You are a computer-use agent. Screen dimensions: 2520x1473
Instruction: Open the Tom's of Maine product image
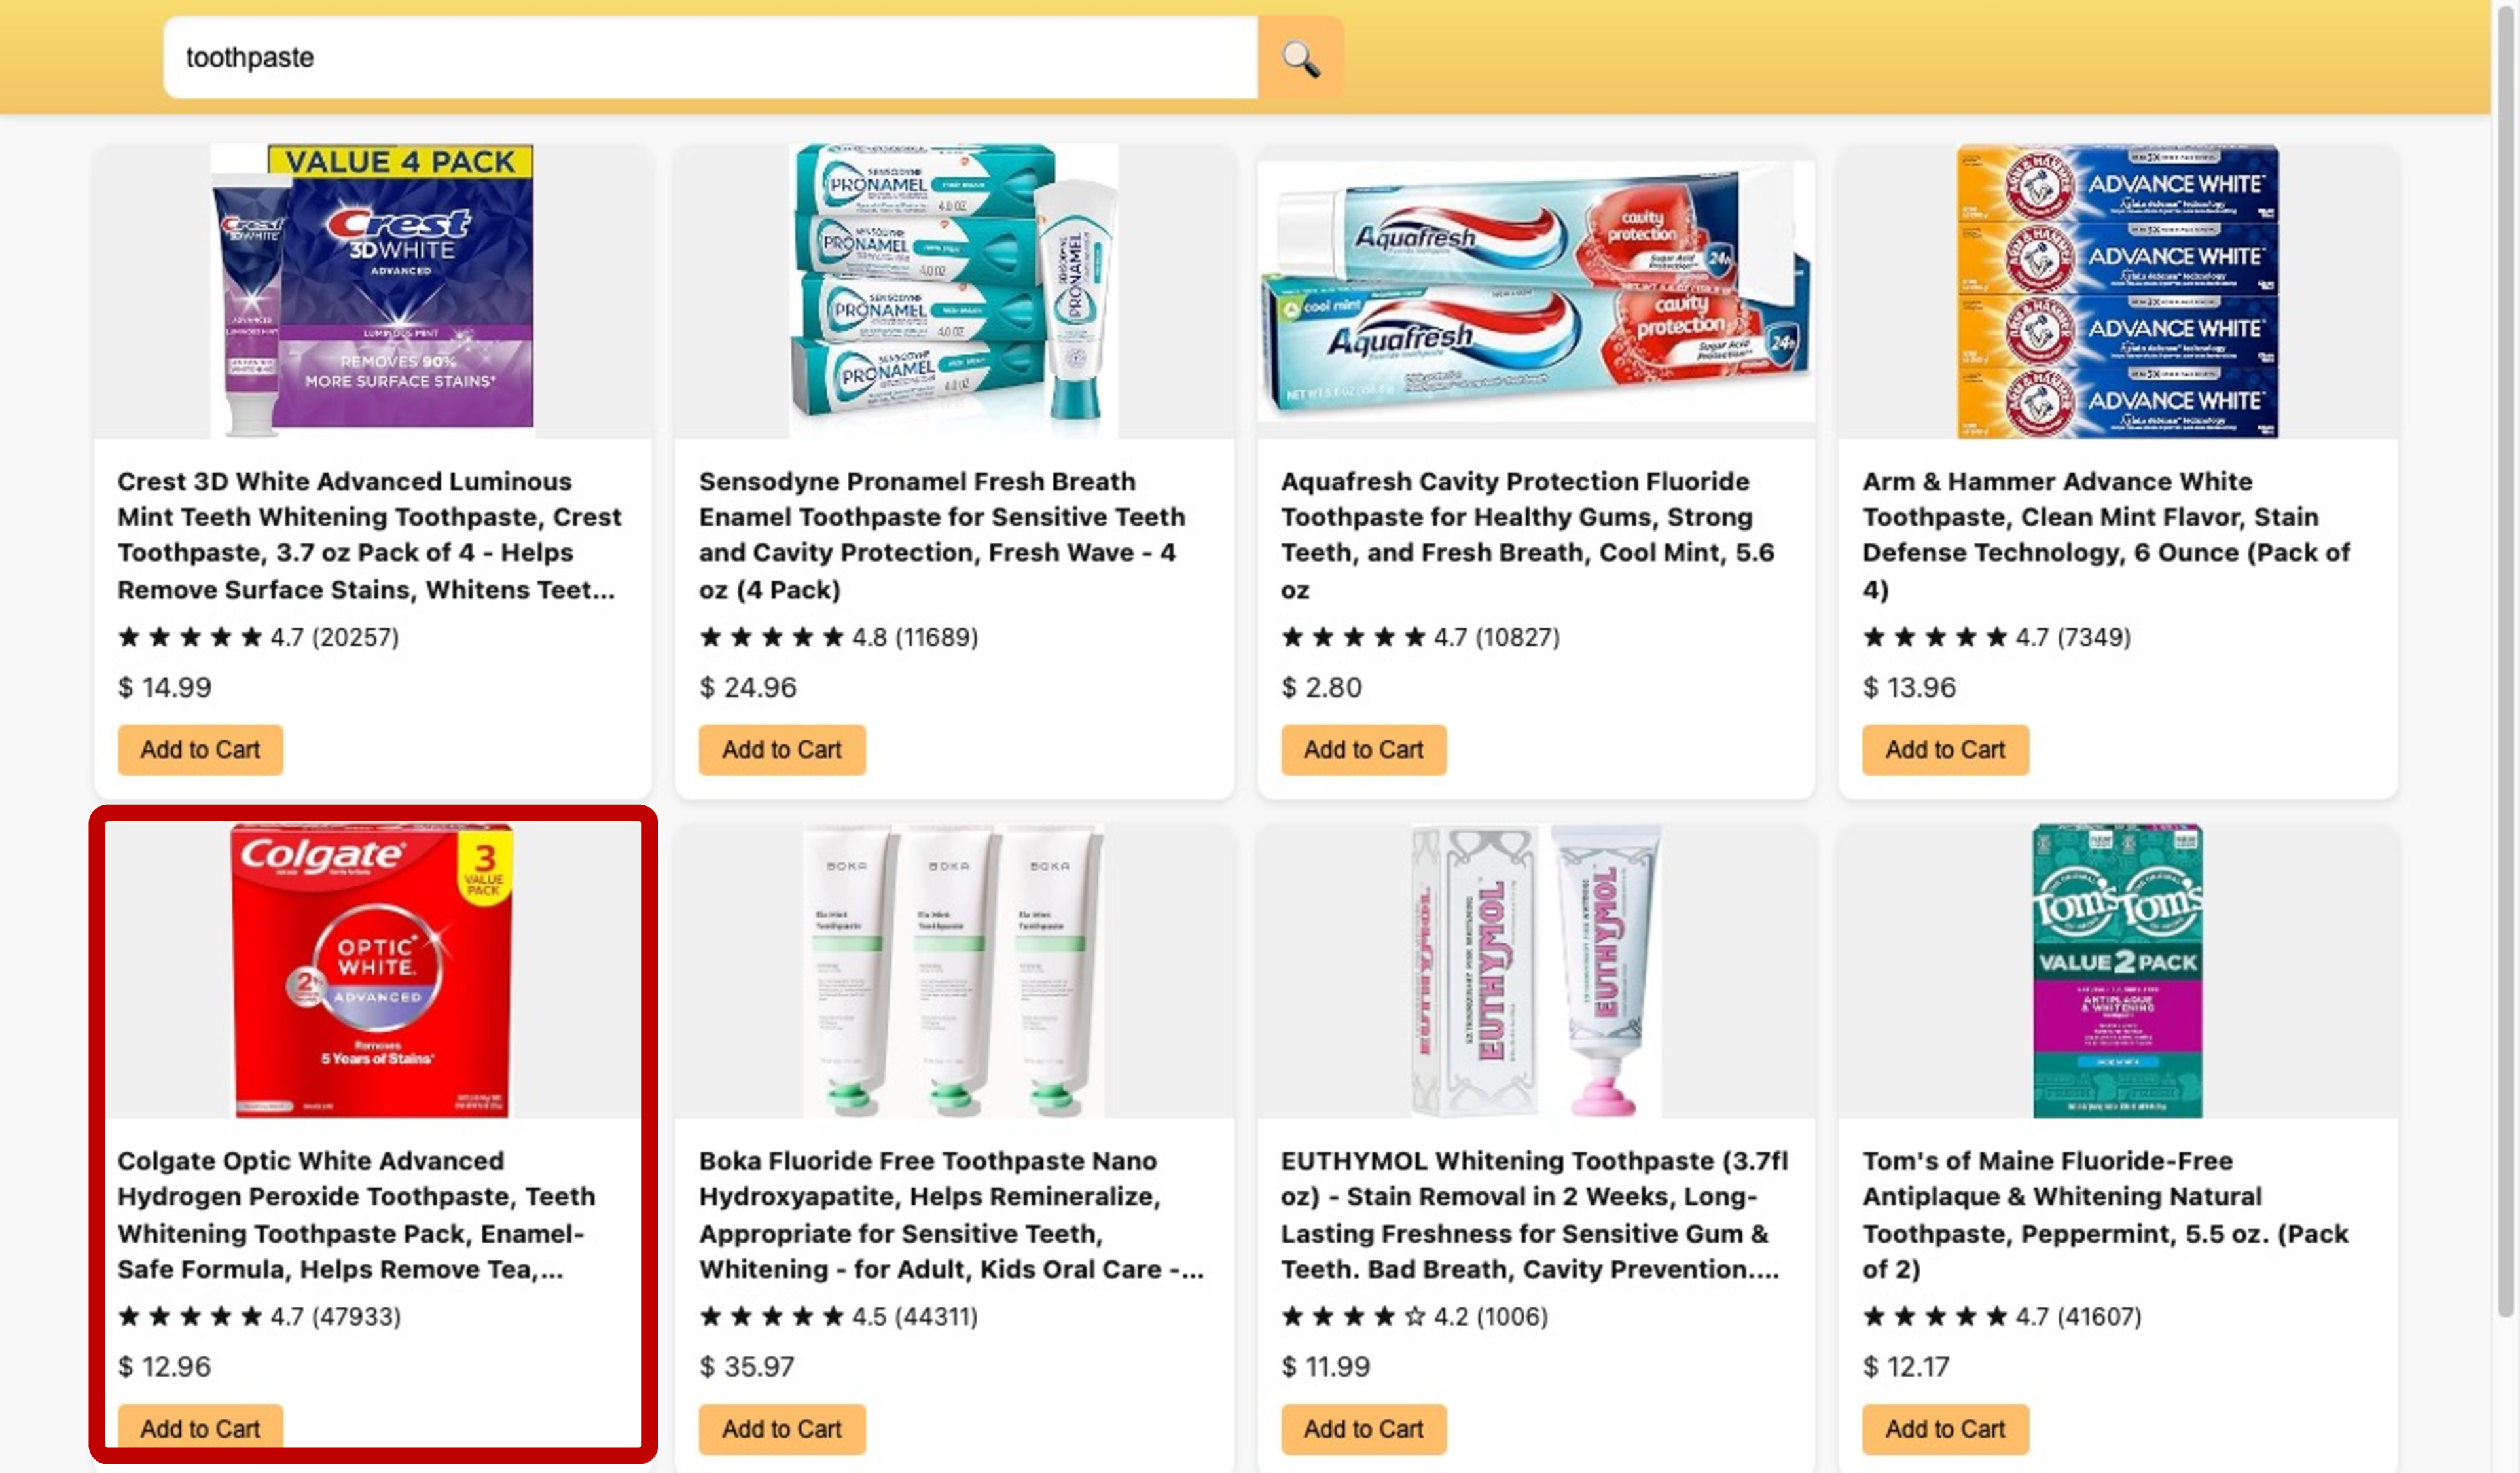(x=2118, y=970)
